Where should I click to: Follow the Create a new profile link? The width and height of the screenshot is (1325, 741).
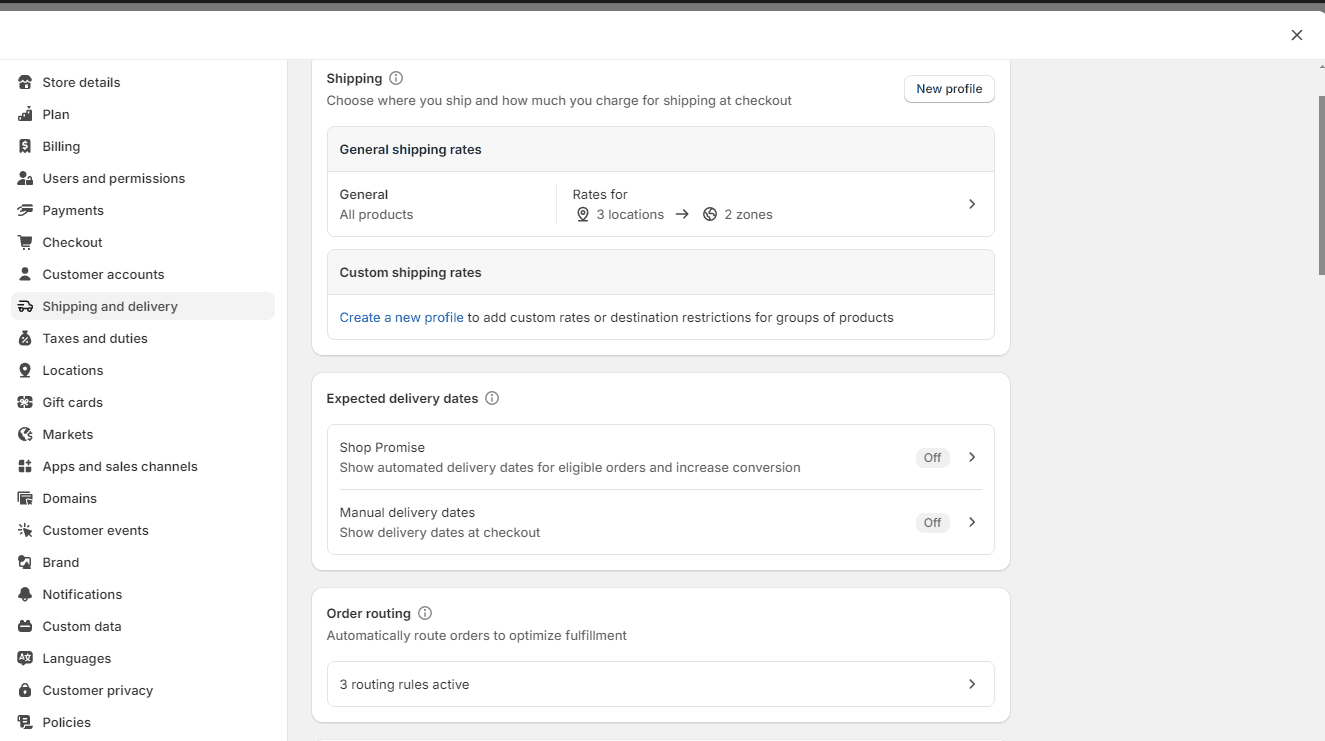click(401, 317)
